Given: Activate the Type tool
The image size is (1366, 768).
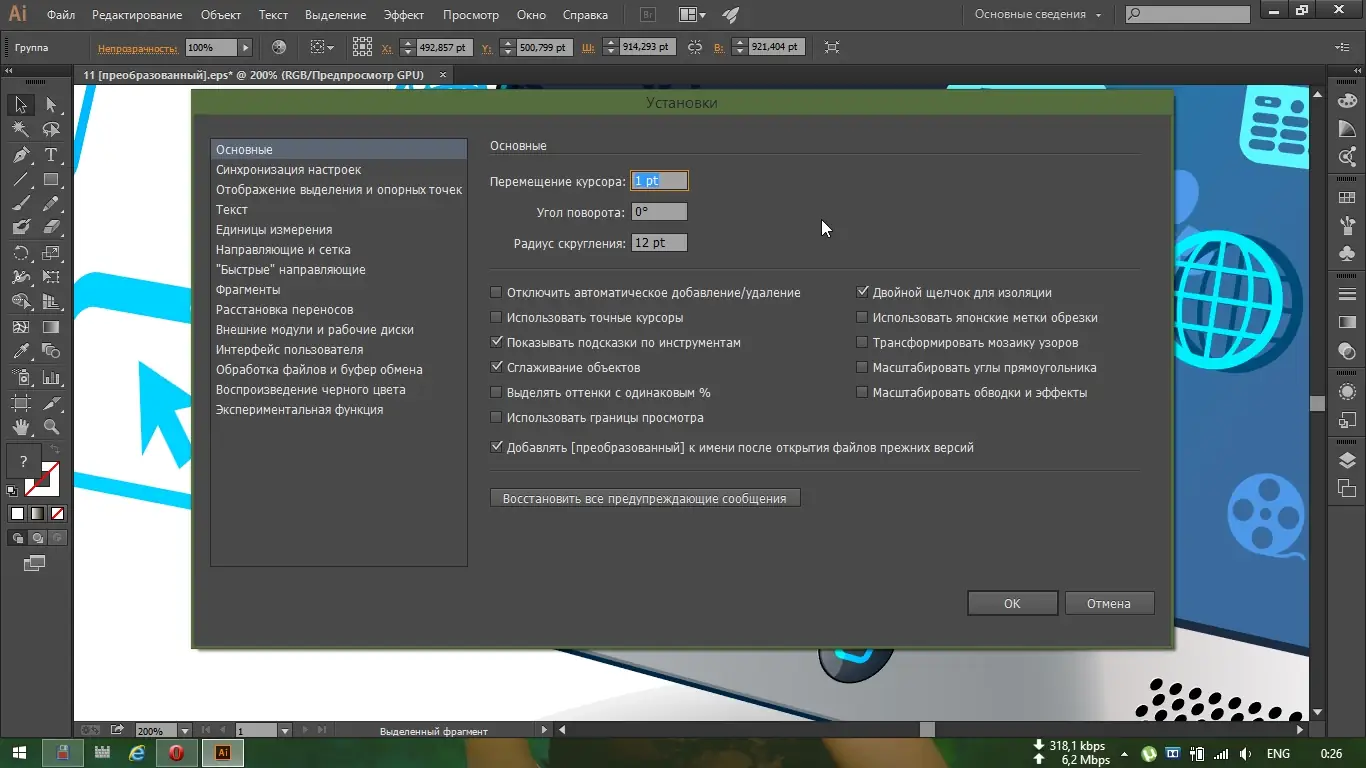Looking at the screenshot, I should click(51, 155).
